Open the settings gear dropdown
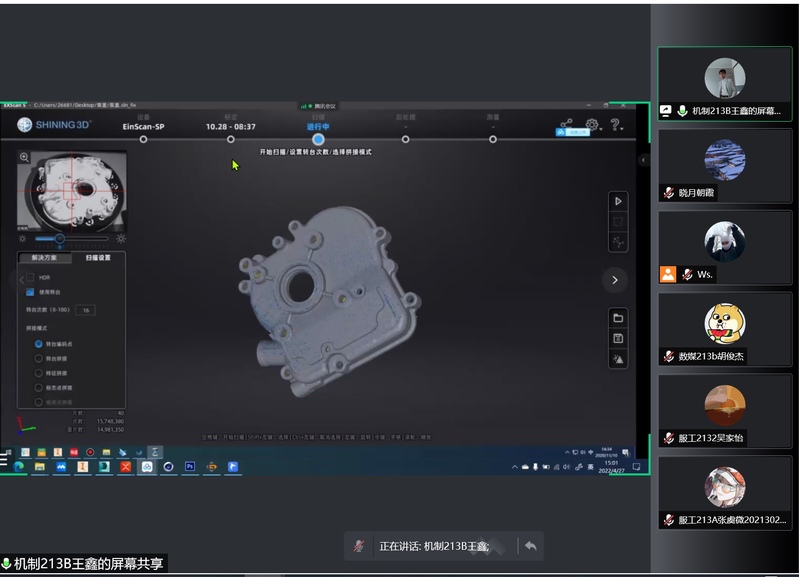The width and height of the screenshot is (799, 577). (592, 126)
